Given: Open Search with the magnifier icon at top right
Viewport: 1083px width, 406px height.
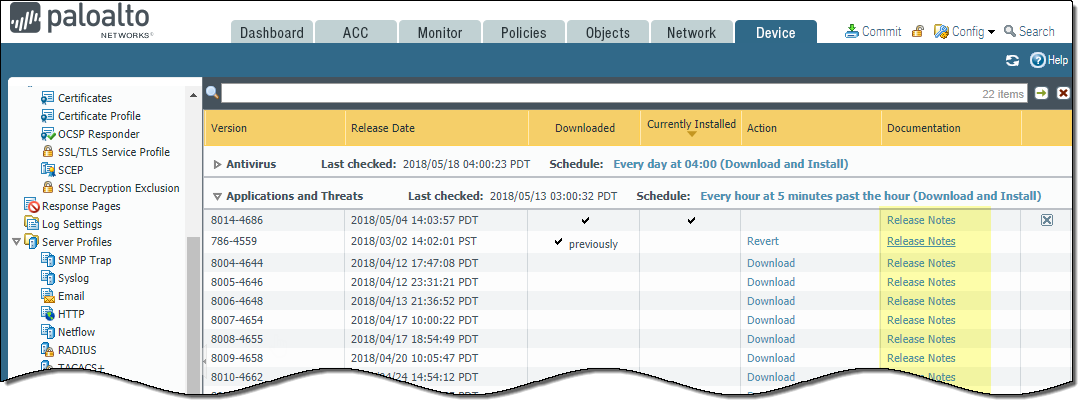Looking at the screenshot, I should click(1010, 32).
